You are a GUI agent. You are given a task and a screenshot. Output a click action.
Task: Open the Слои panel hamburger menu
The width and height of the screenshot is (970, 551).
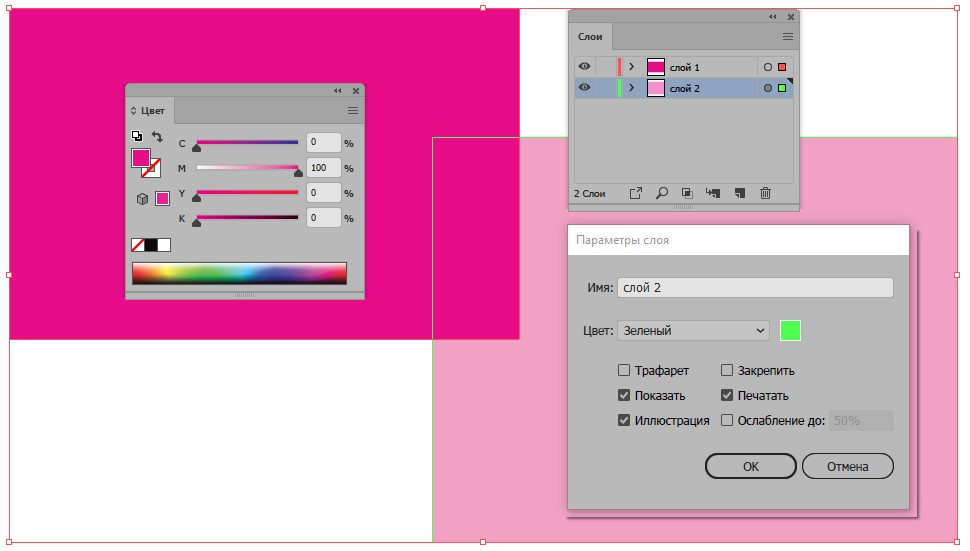[x=788, y=36]
